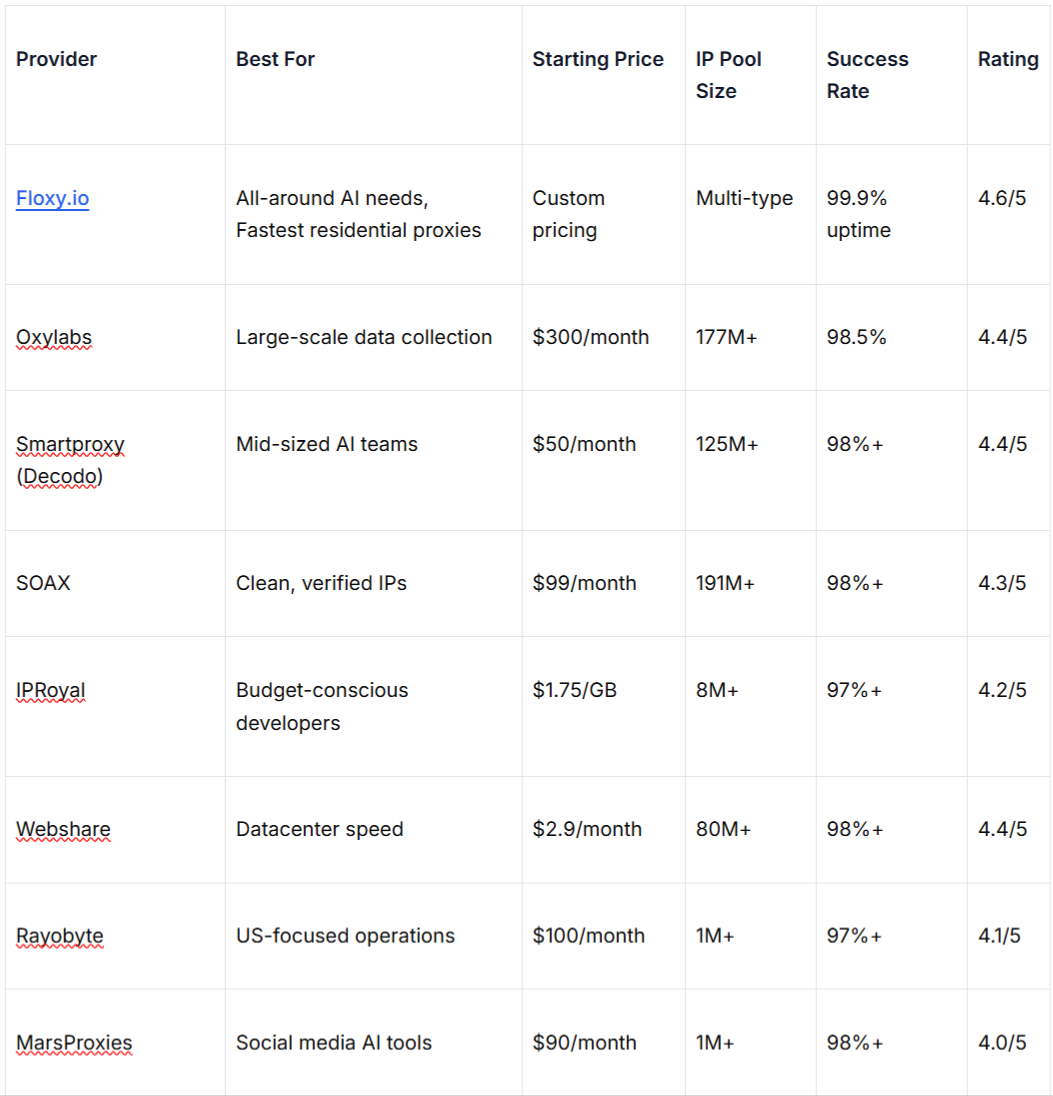
Task: Click the Webshare provider name
Action: coord(63,830)
